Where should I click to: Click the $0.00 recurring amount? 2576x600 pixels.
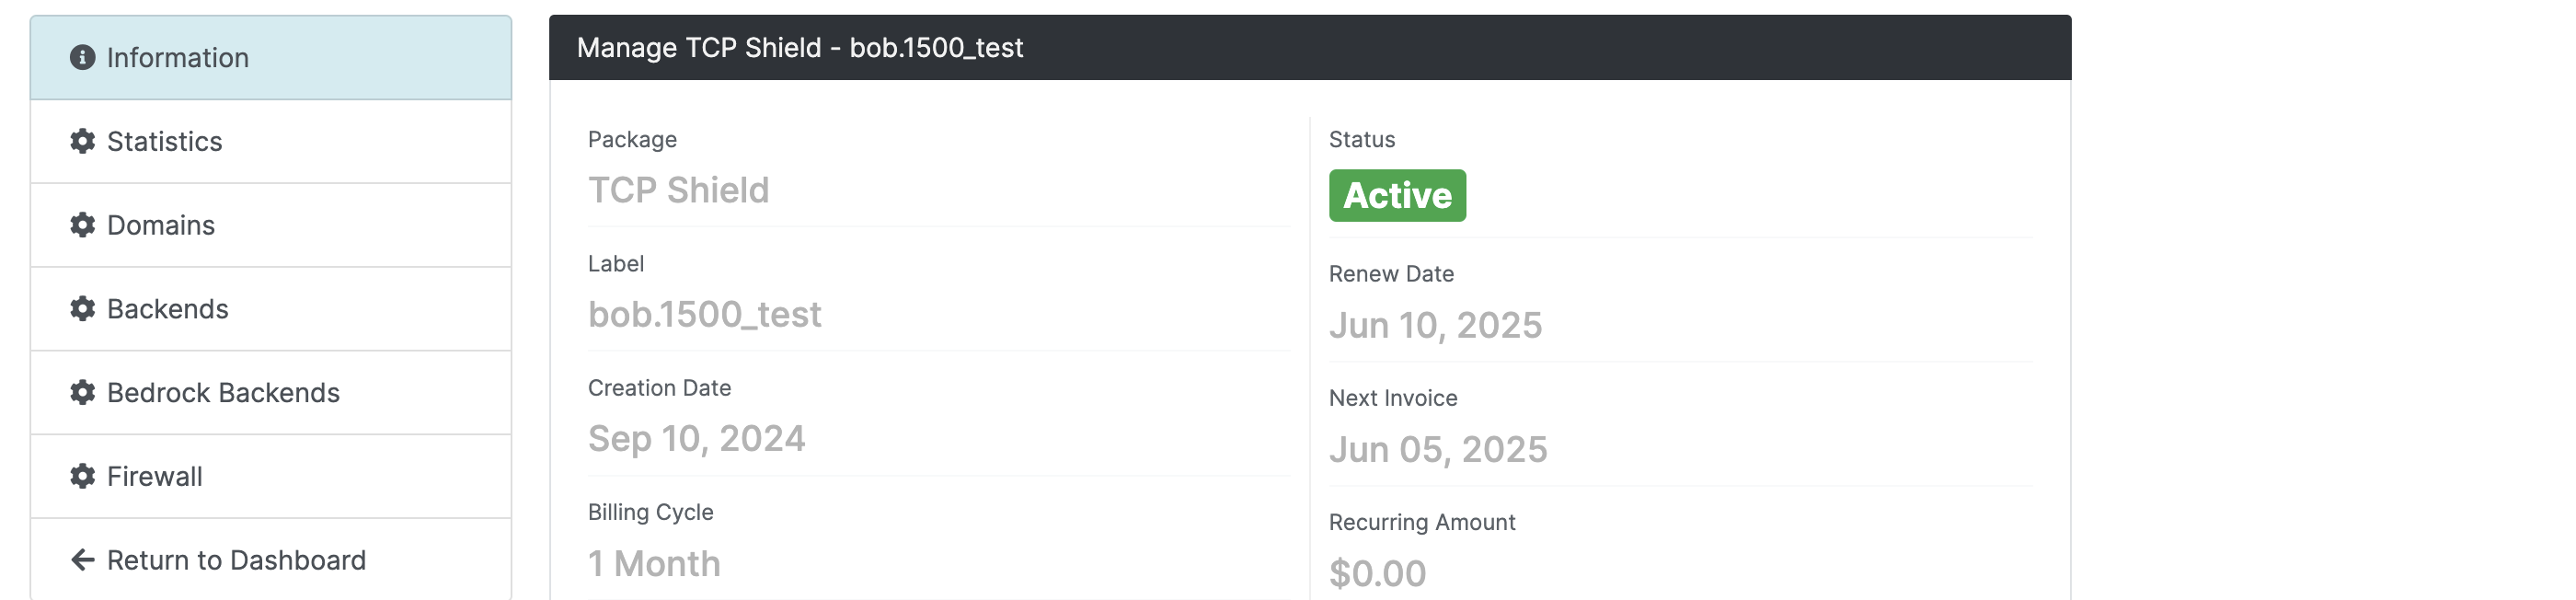pyautogui.click(x=1377, y=574)
